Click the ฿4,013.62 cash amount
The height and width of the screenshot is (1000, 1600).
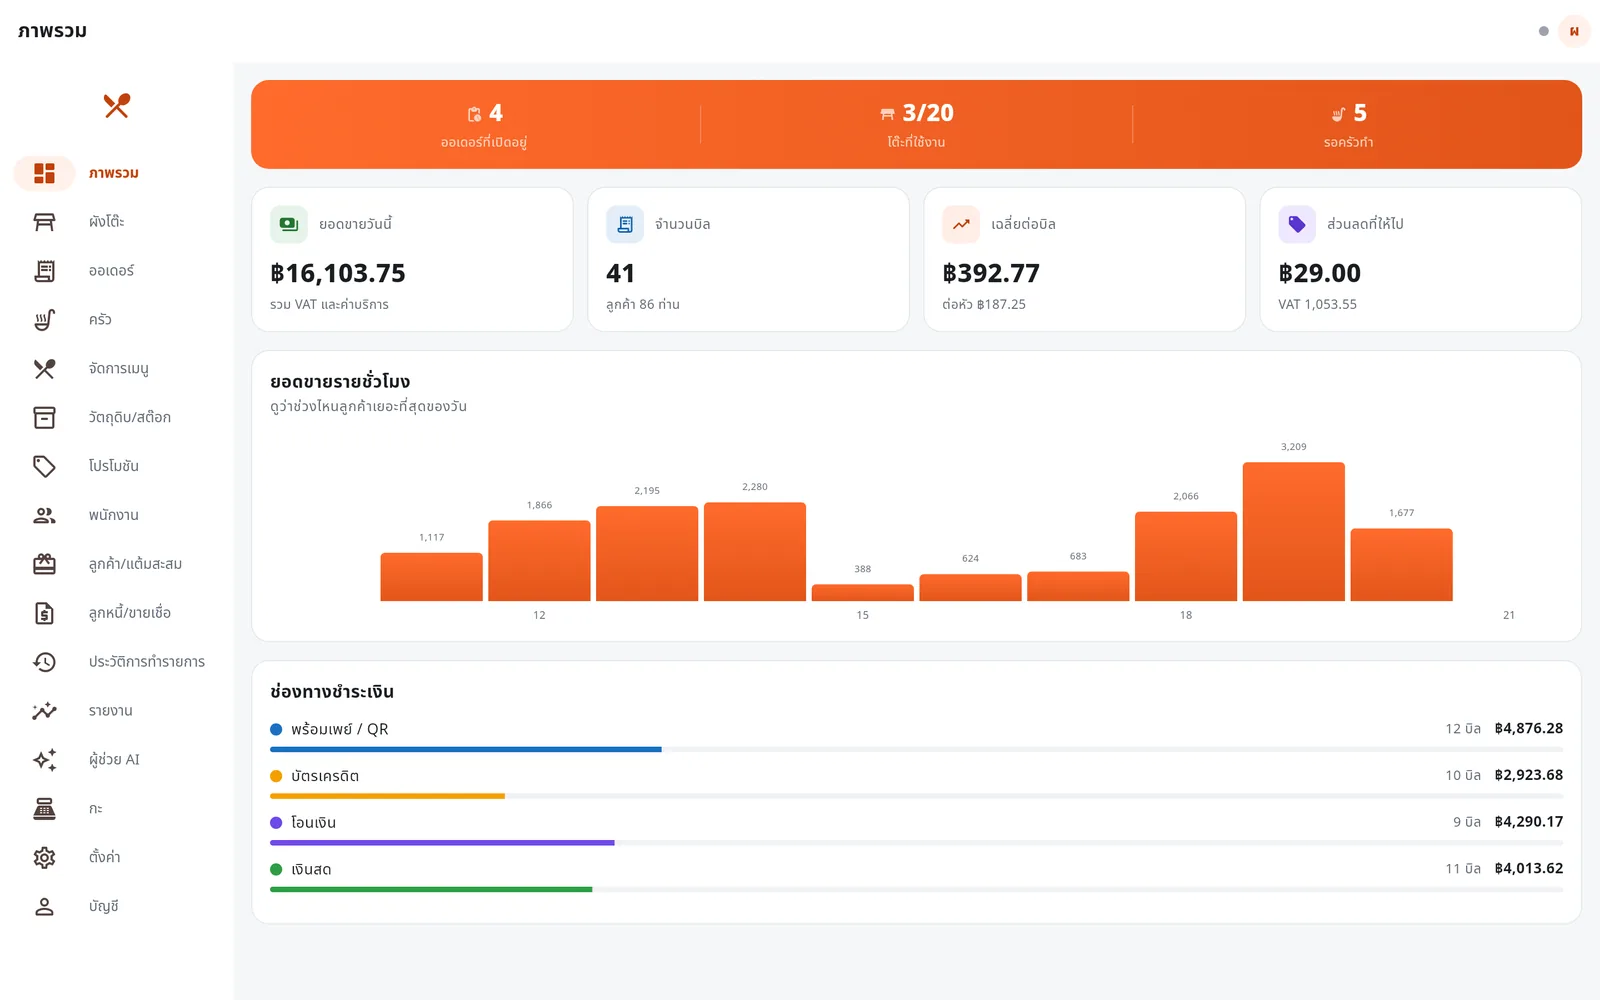pos(1528,868)
